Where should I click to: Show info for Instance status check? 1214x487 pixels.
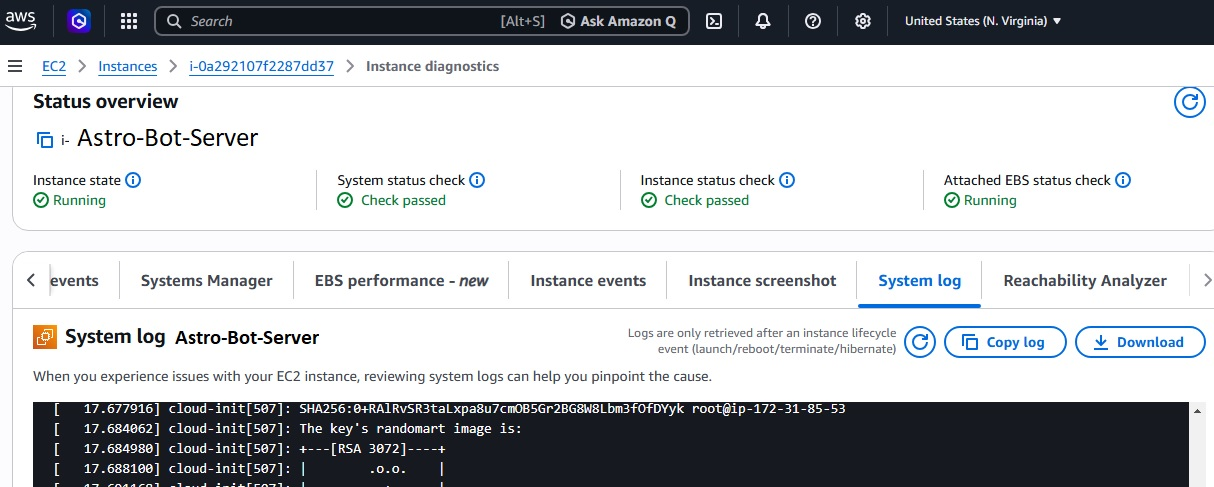(x=787, y=180)
